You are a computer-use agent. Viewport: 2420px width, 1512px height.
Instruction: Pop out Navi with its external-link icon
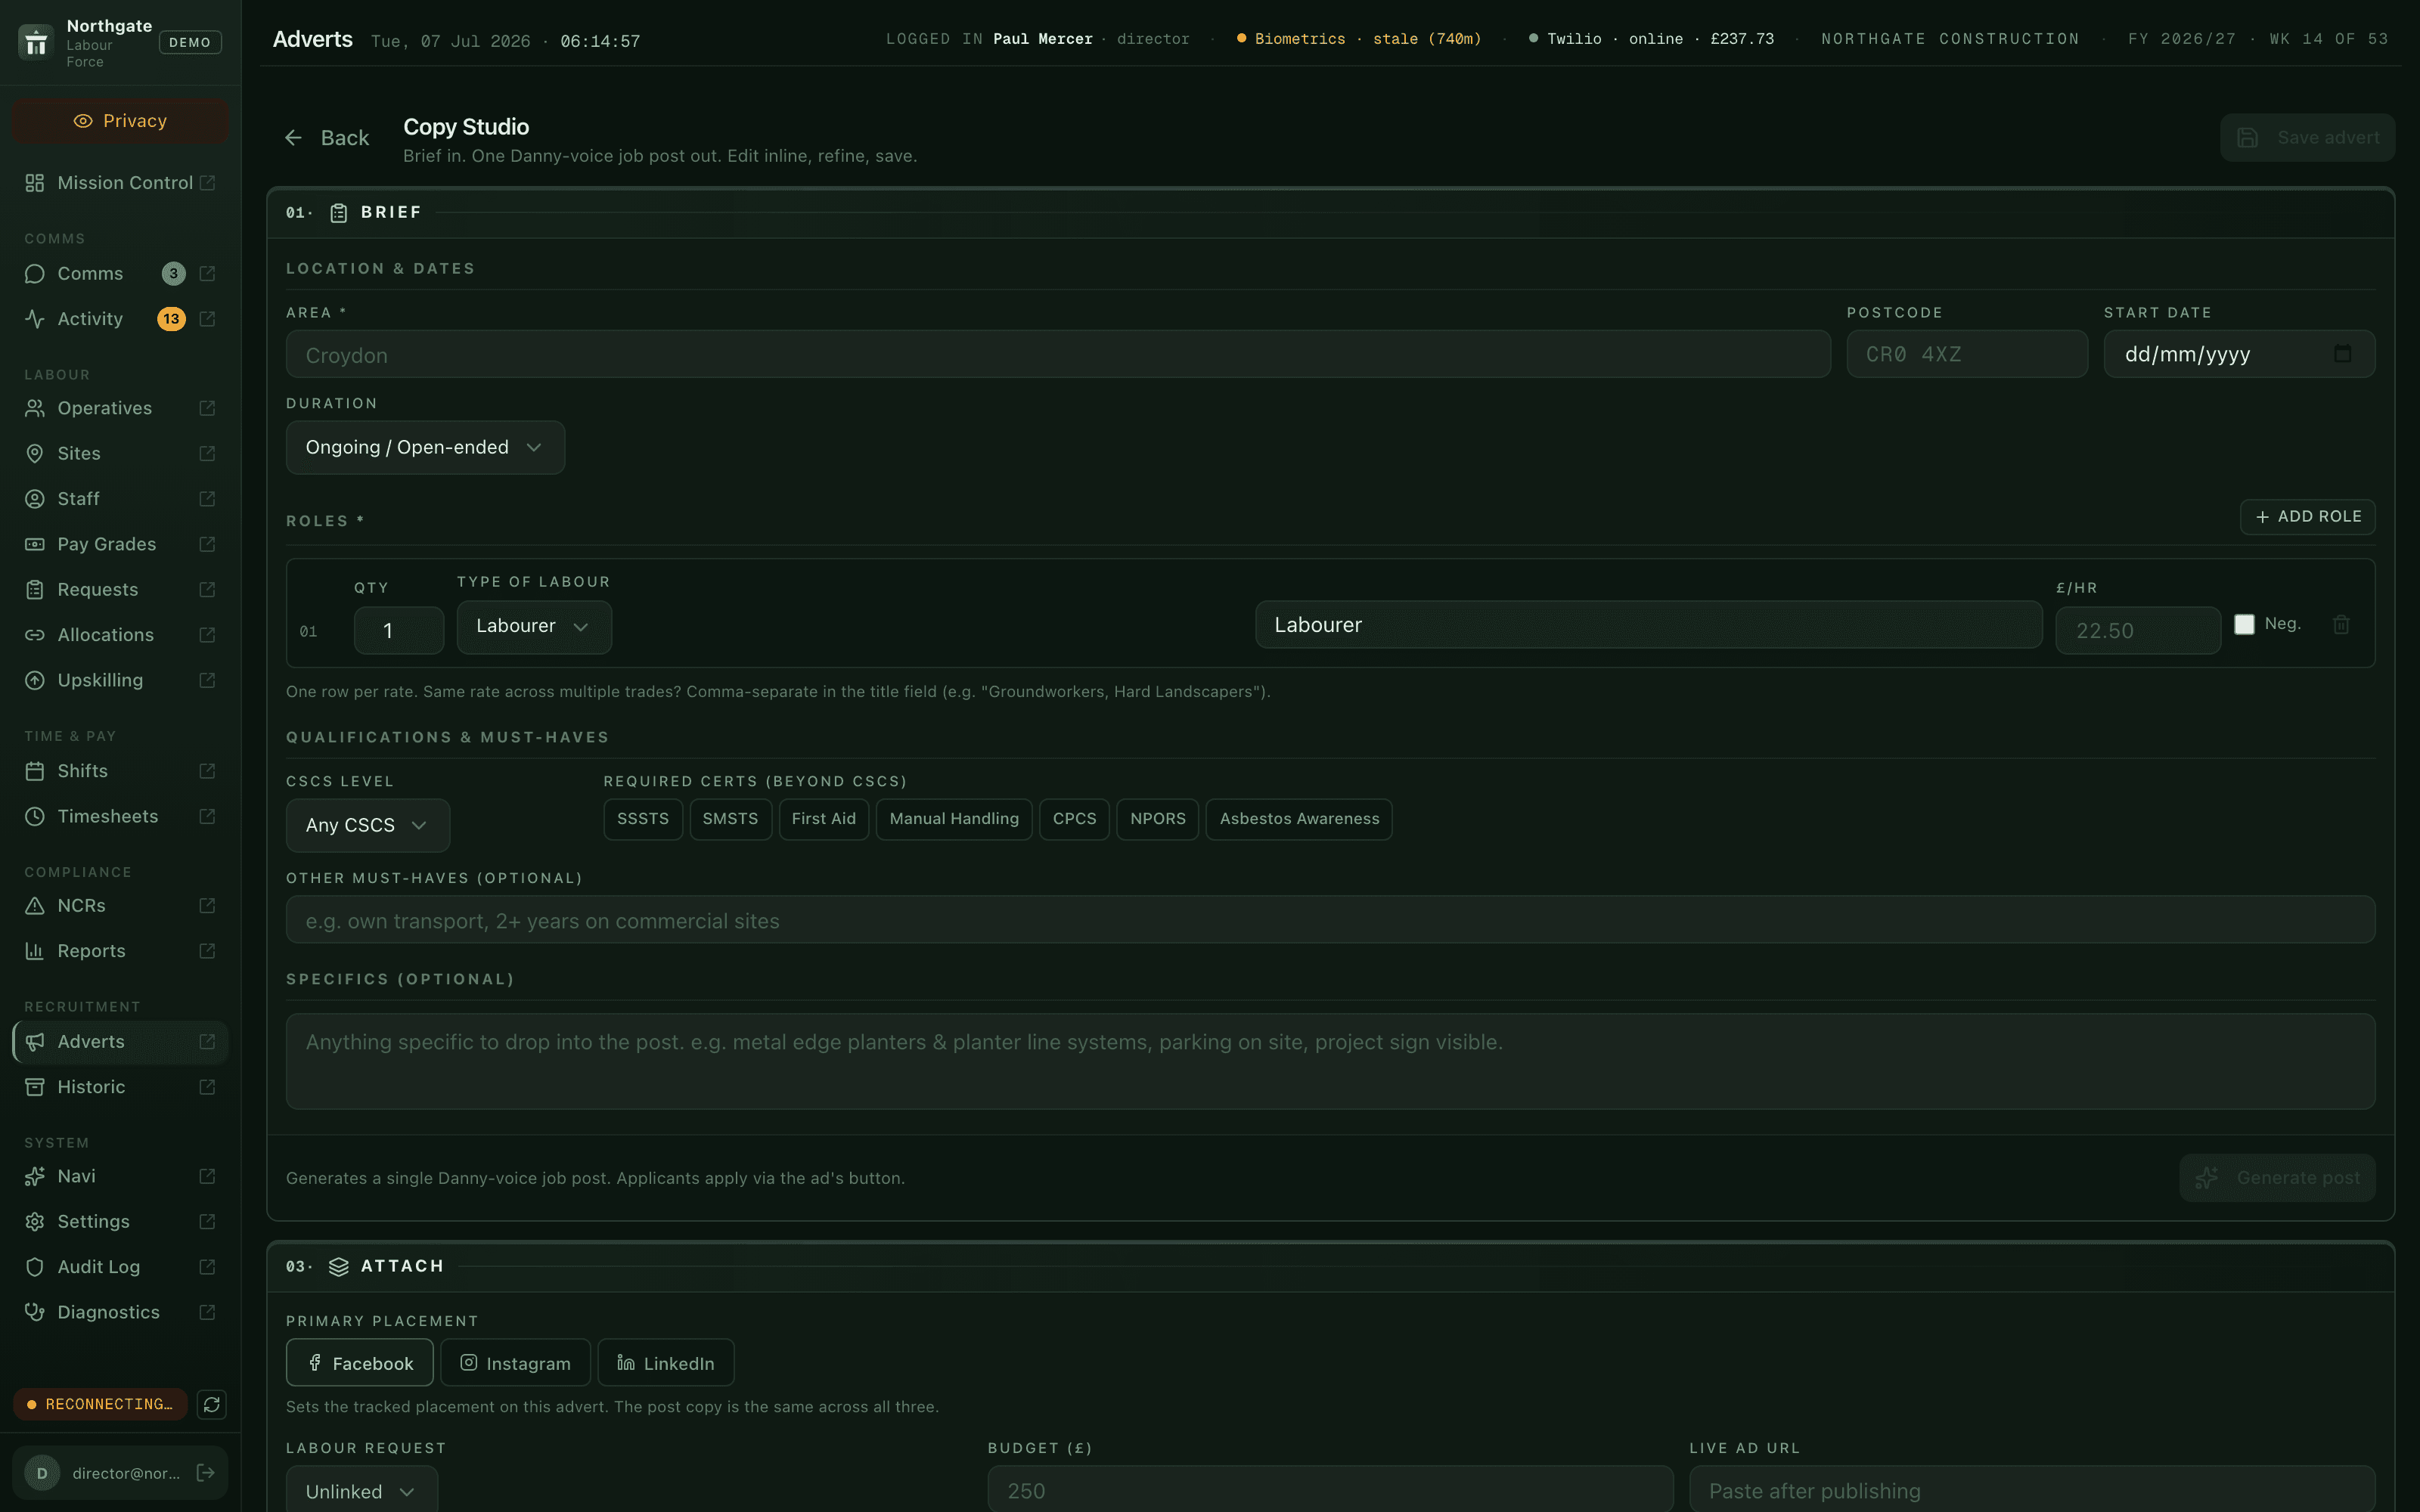click(207, 1176)
